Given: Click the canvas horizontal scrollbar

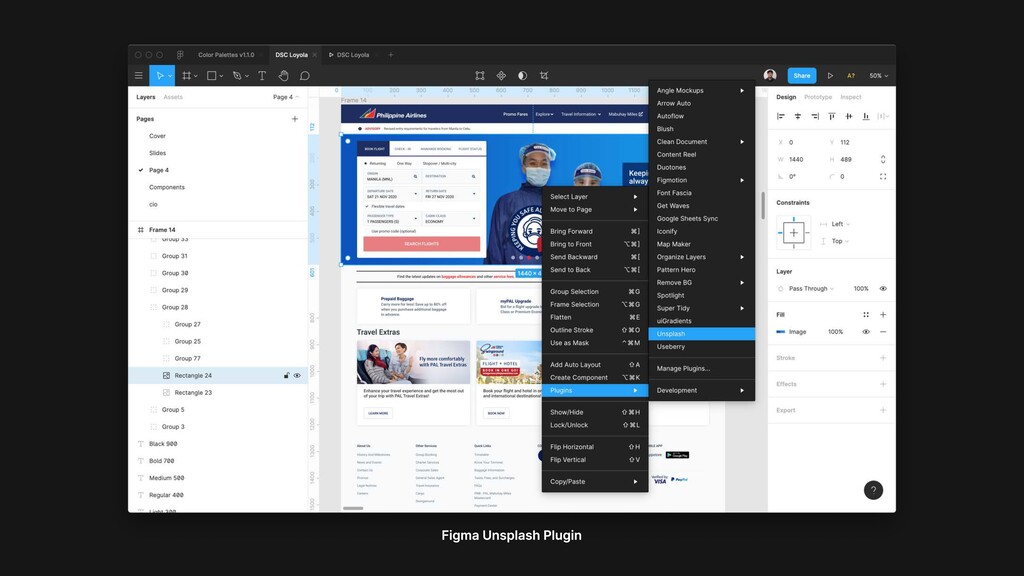Looking at the screenshot, I should point(353,508).
